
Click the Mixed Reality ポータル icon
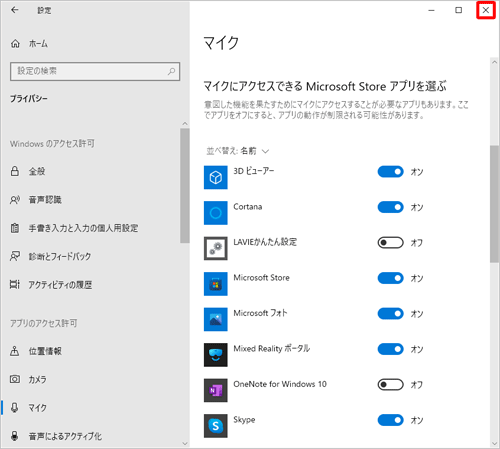[x=216, y=355]
